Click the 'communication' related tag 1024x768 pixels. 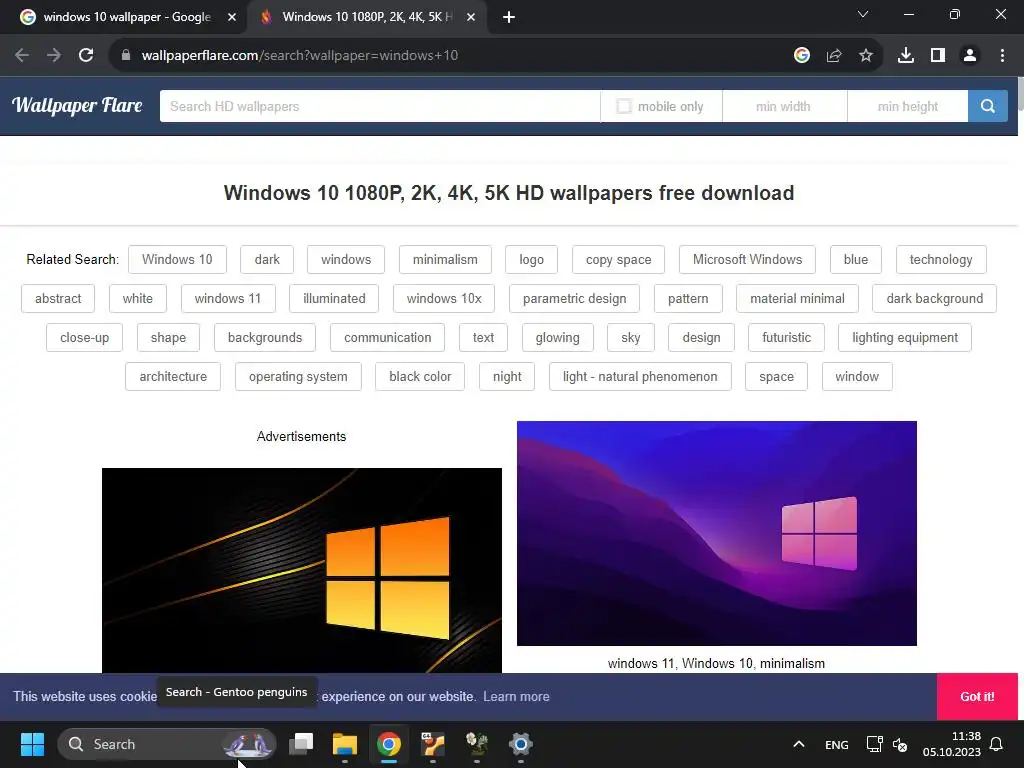pyautogui.click(x=387, y=338)
